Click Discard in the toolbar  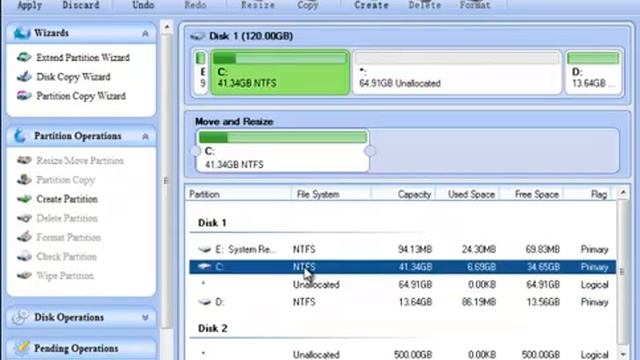[80, 5]
